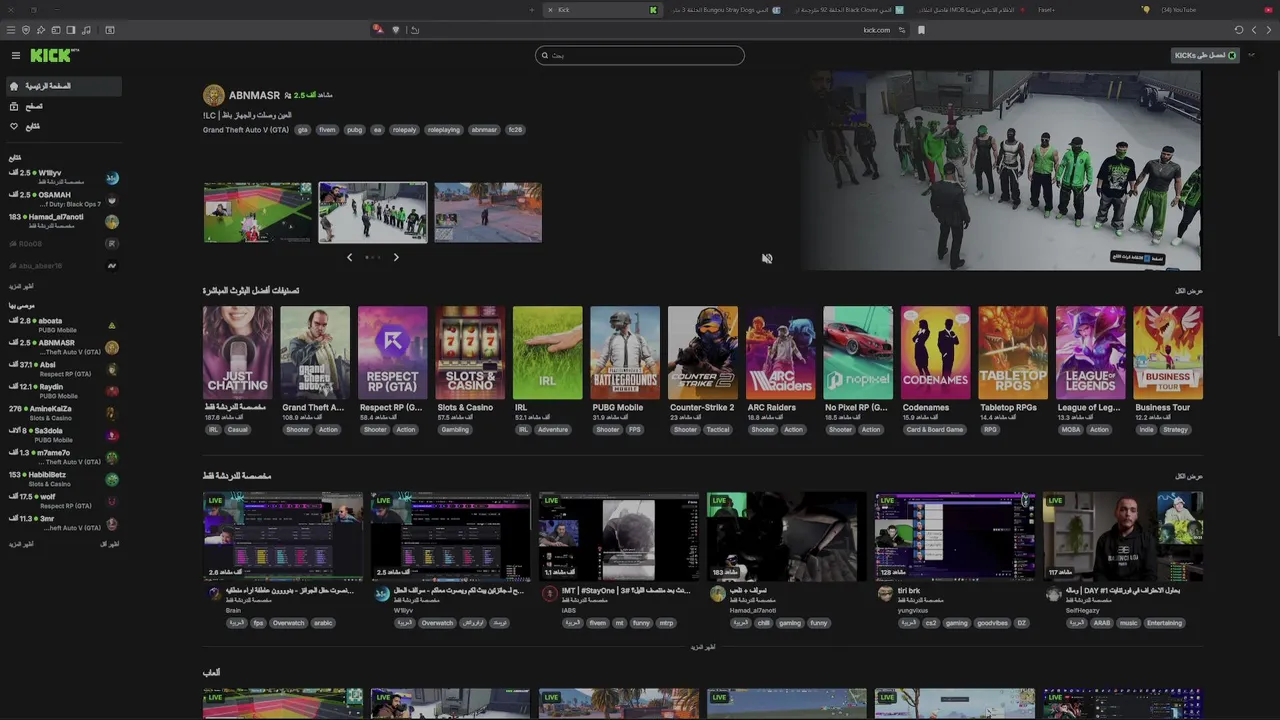Open the Brain live stream thumbnail
The width and height of the screenshot is (1280, 720).
pyautogui.click(x=283, y=536)
